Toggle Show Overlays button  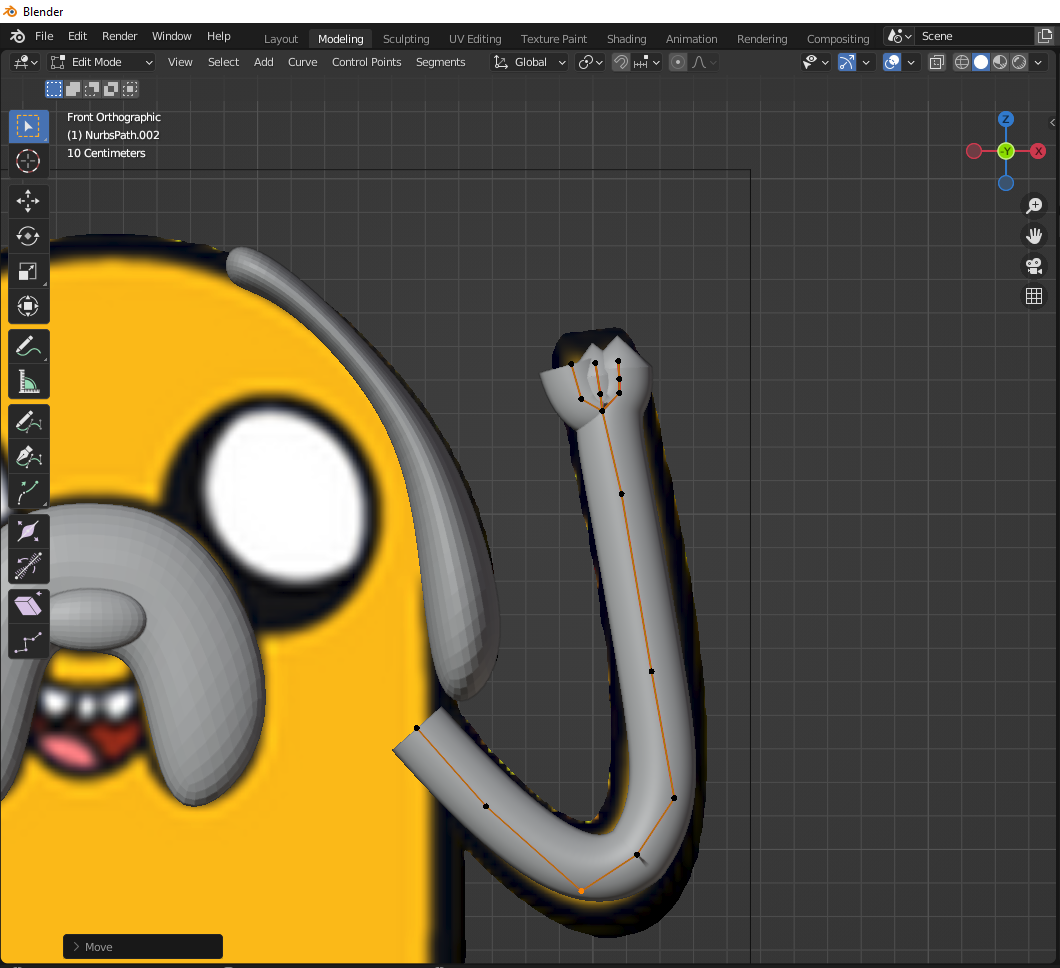[892, 62]
